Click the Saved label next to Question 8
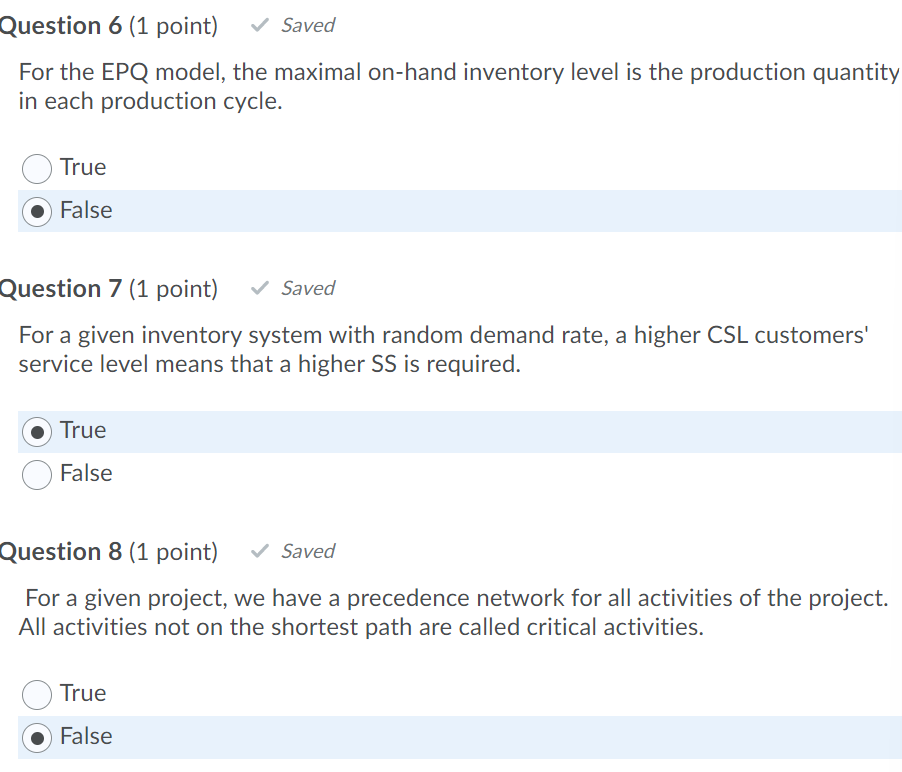This screenshot has width=902, height=772. click(x=307, y=551)
